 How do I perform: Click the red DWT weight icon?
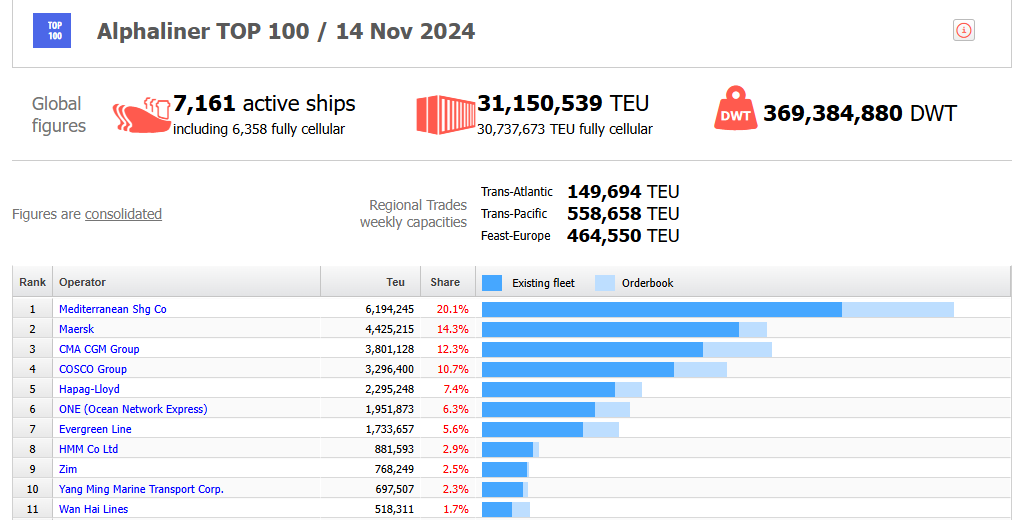click(736, 108)
